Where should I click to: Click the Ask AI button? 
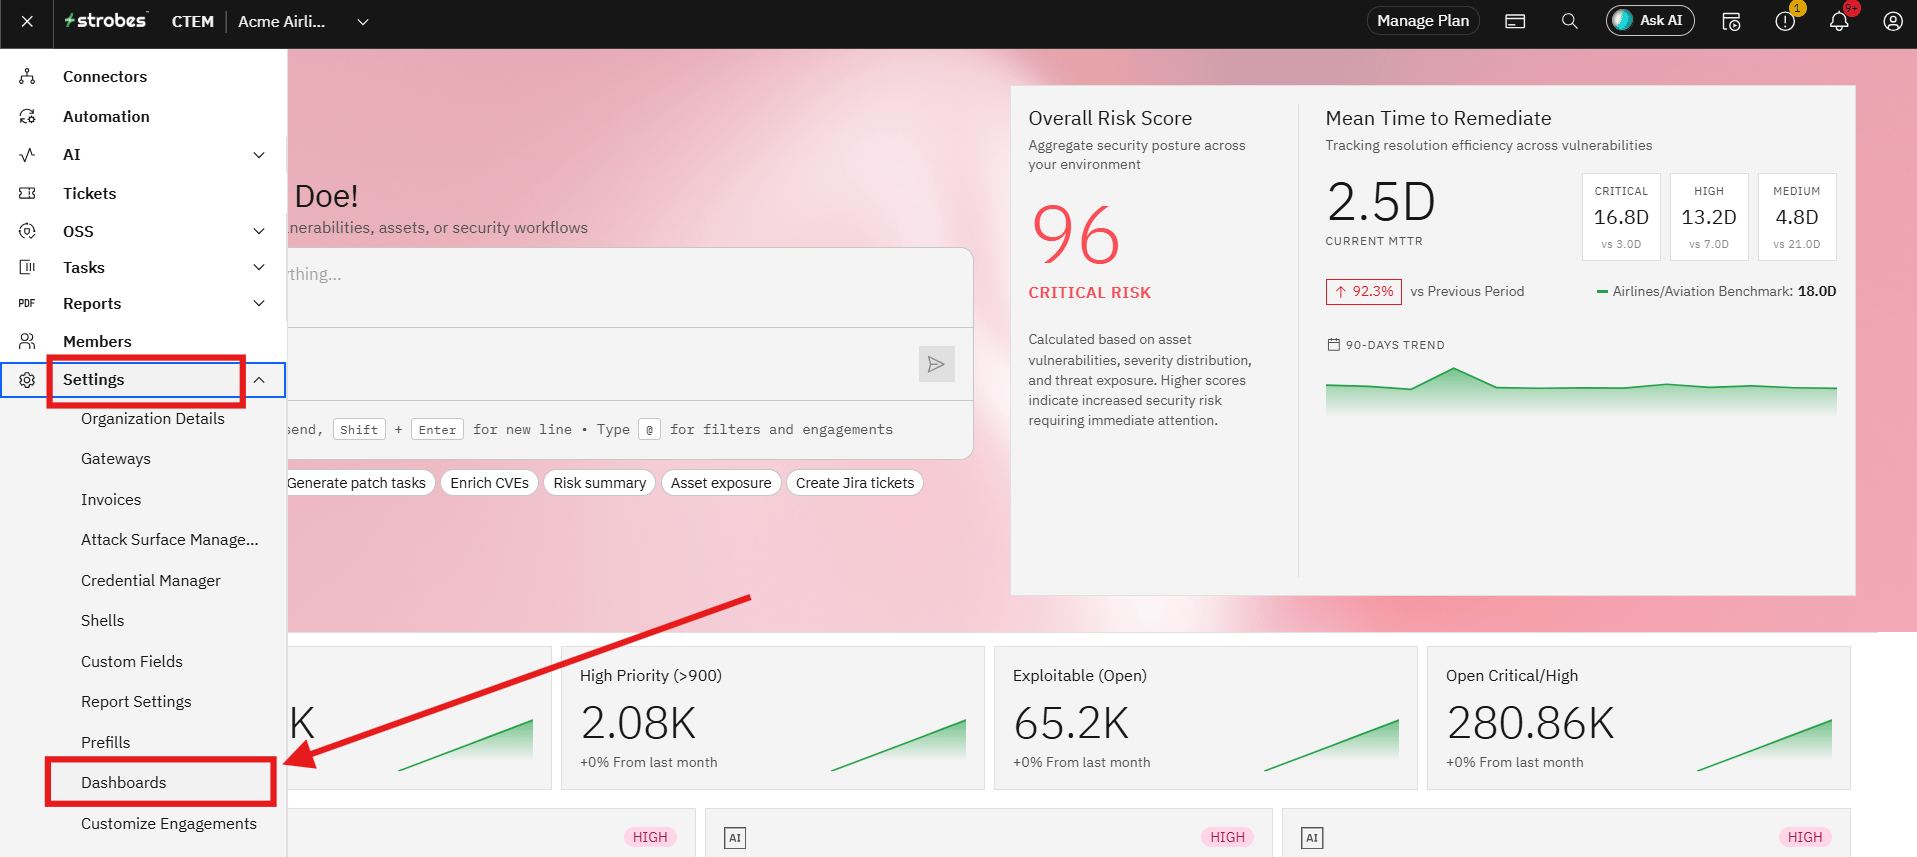pyautogui.click(x=1650, y=21)
